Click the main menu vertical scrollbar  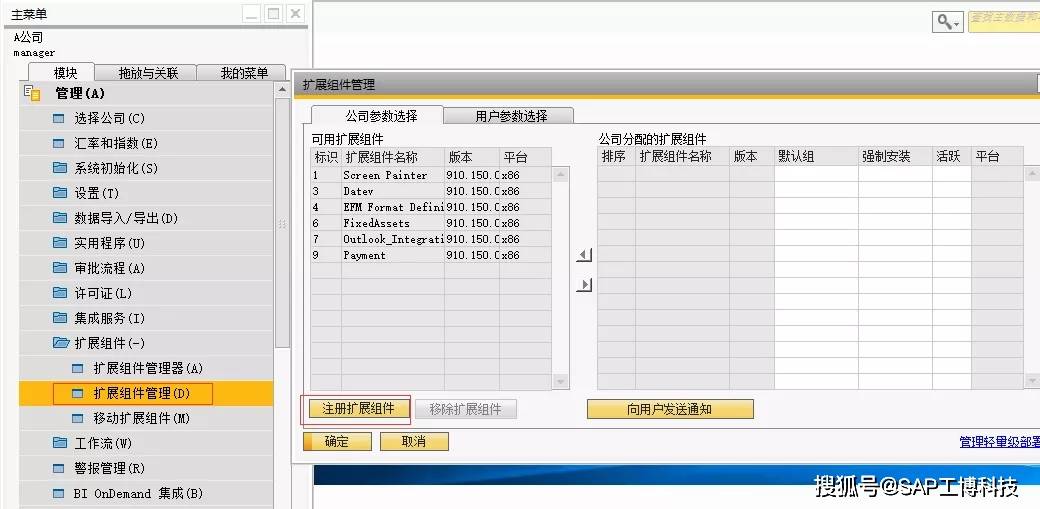pyautogui.click(x=282, y=222)
